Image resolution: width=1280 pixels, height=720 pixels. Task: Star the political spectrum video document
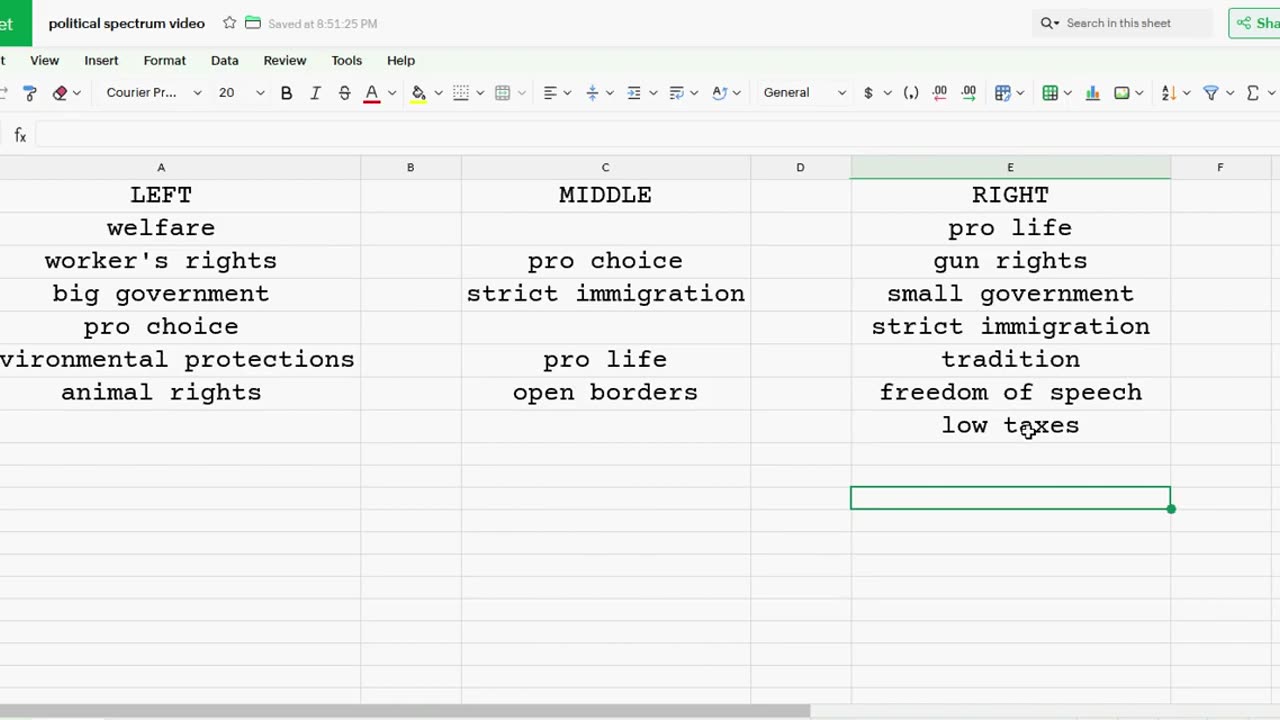point(229,23)
